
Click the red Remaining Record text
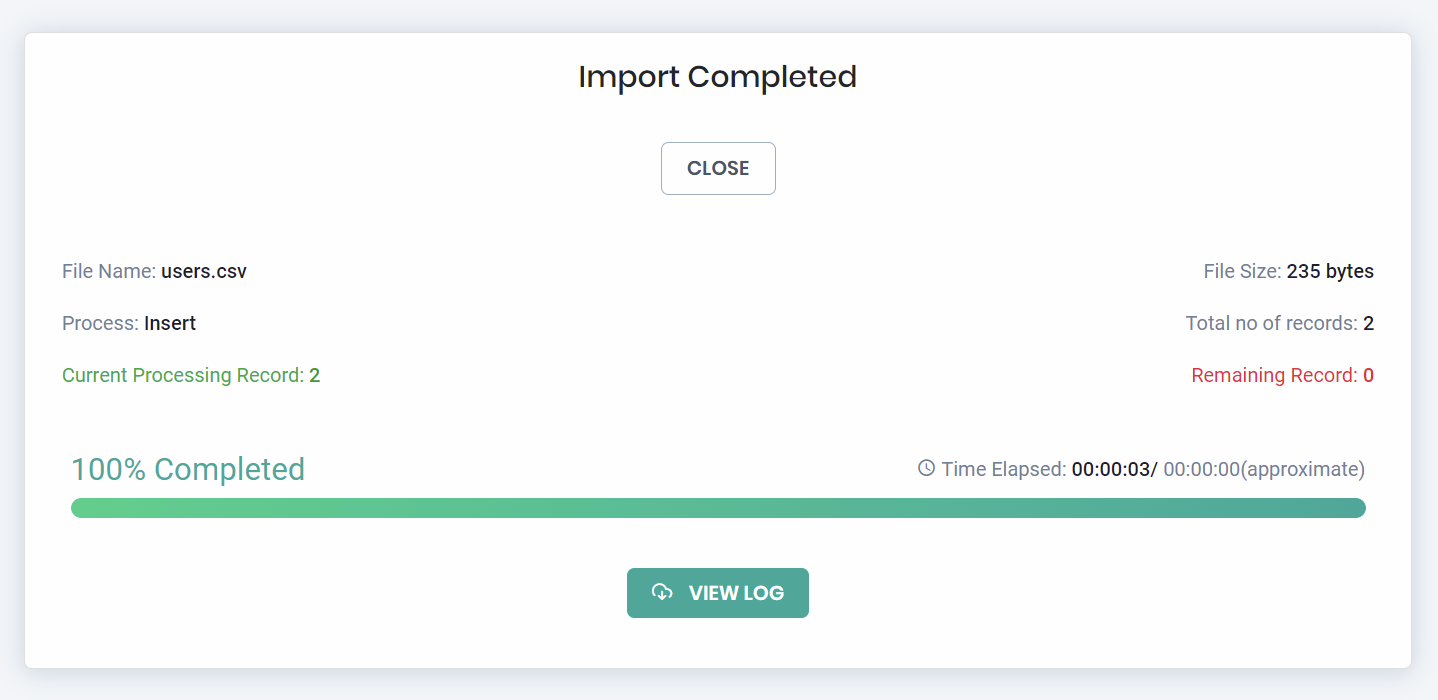tap(1283, 375)
